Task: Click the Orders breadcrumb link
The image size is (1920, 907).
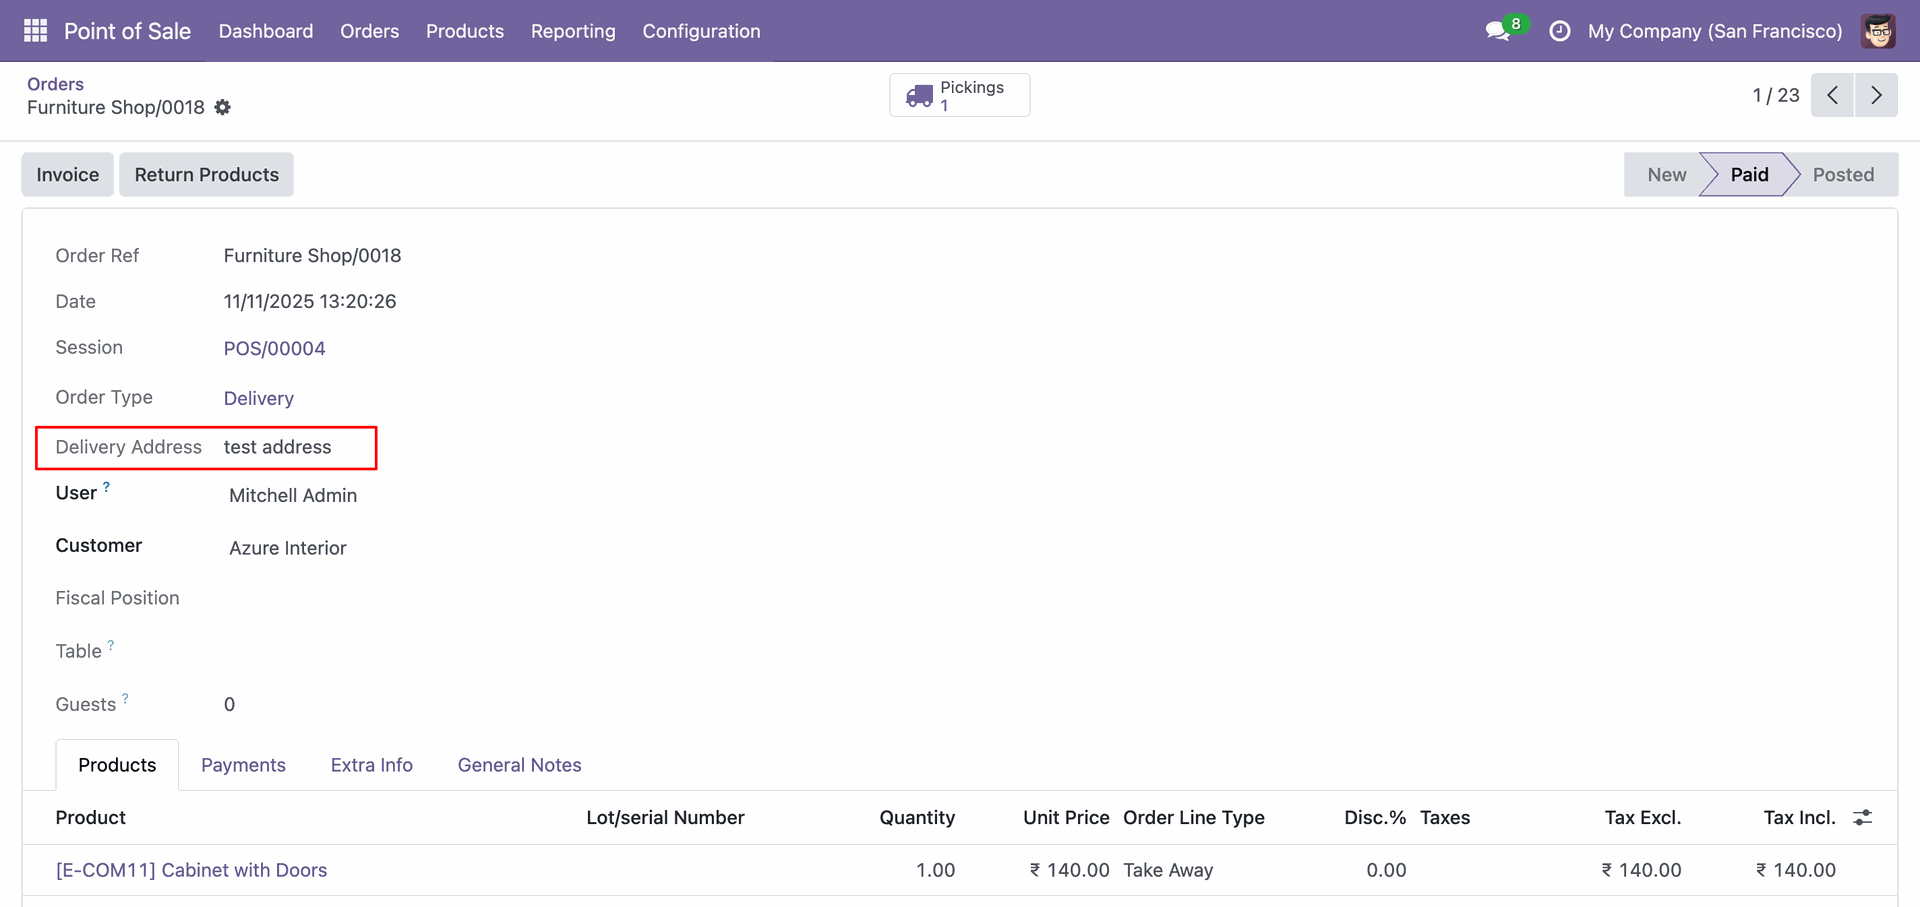Action: coord(55,84)
